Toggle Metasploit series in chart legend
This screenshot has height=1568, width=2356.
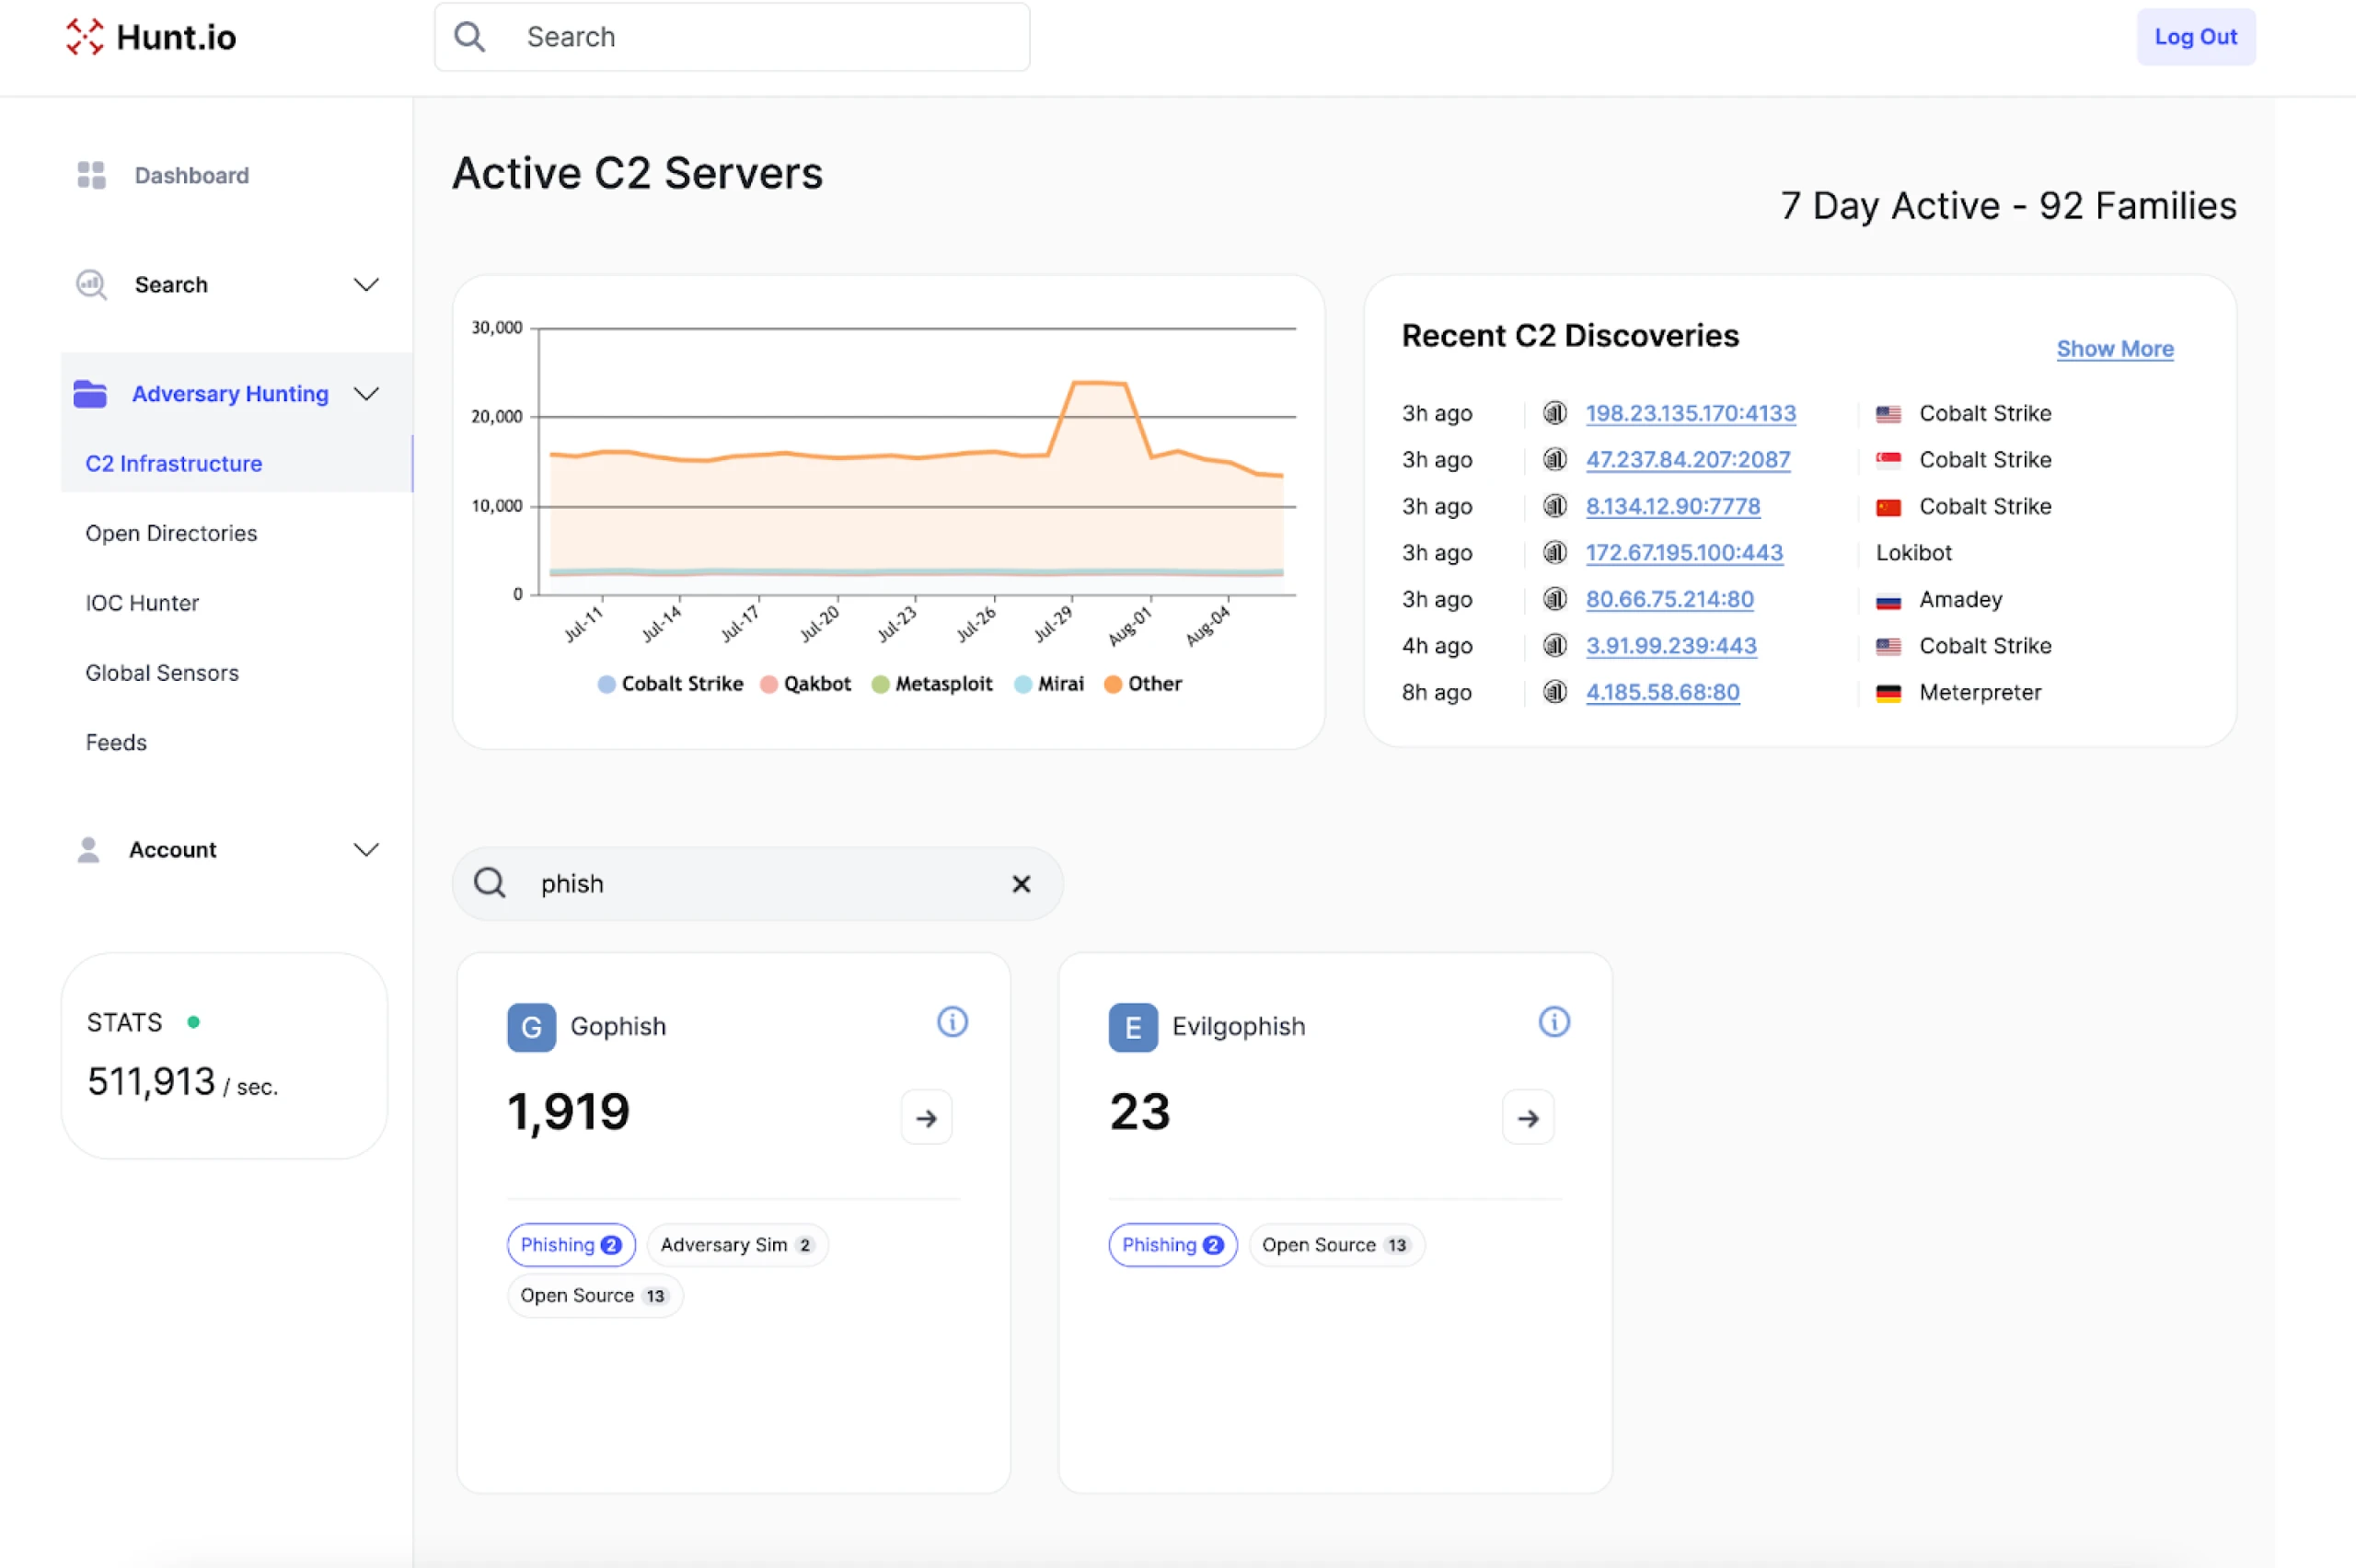pyautogui.click(x=932, y=684)
